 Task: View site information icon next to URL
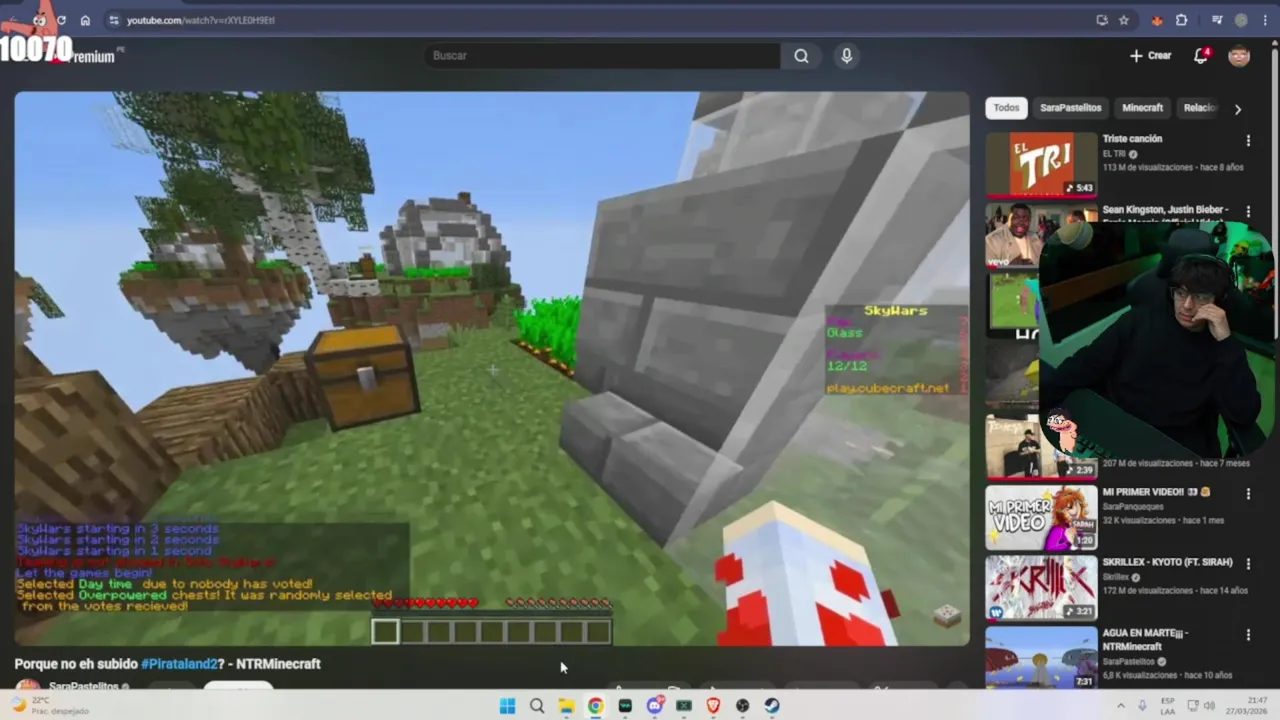click(114, 20)
